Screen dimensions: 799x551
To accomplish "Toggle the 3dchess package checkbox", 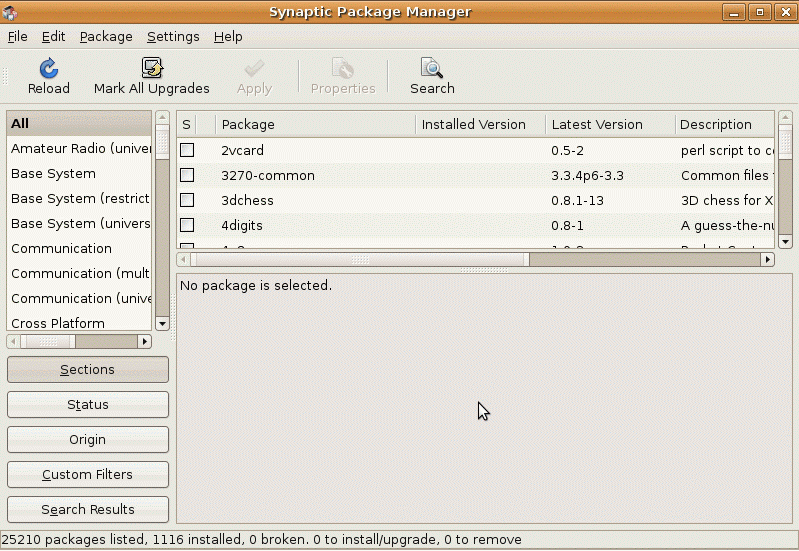I will pos(187,200).
